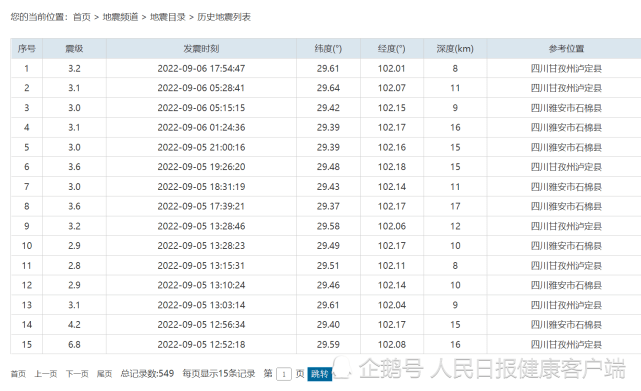
Task: Click 四川雅安市石棉县 location in row 3
Action: 566,108
